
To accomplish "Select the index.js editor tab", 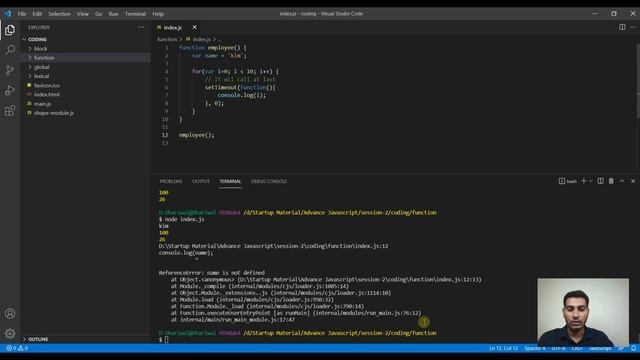I will coord(173,28).
